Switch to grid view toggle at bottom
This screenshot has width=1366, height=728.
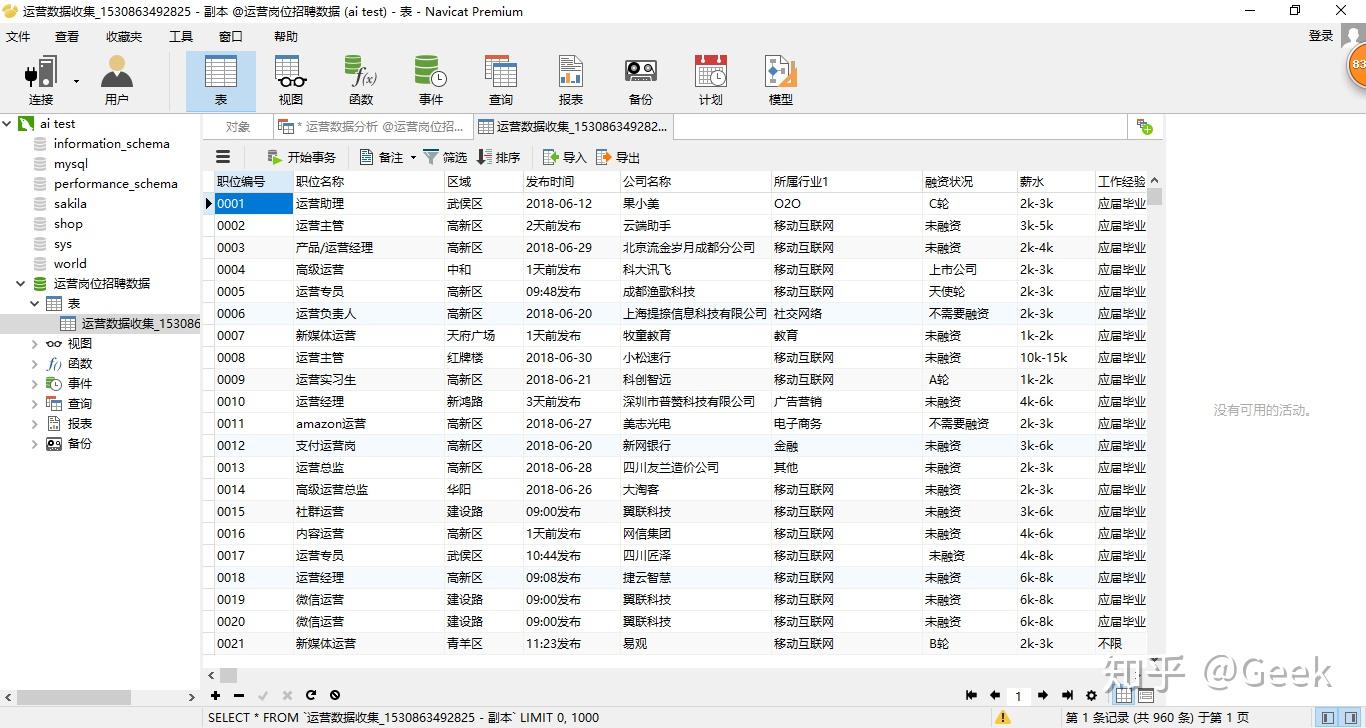1123,695
